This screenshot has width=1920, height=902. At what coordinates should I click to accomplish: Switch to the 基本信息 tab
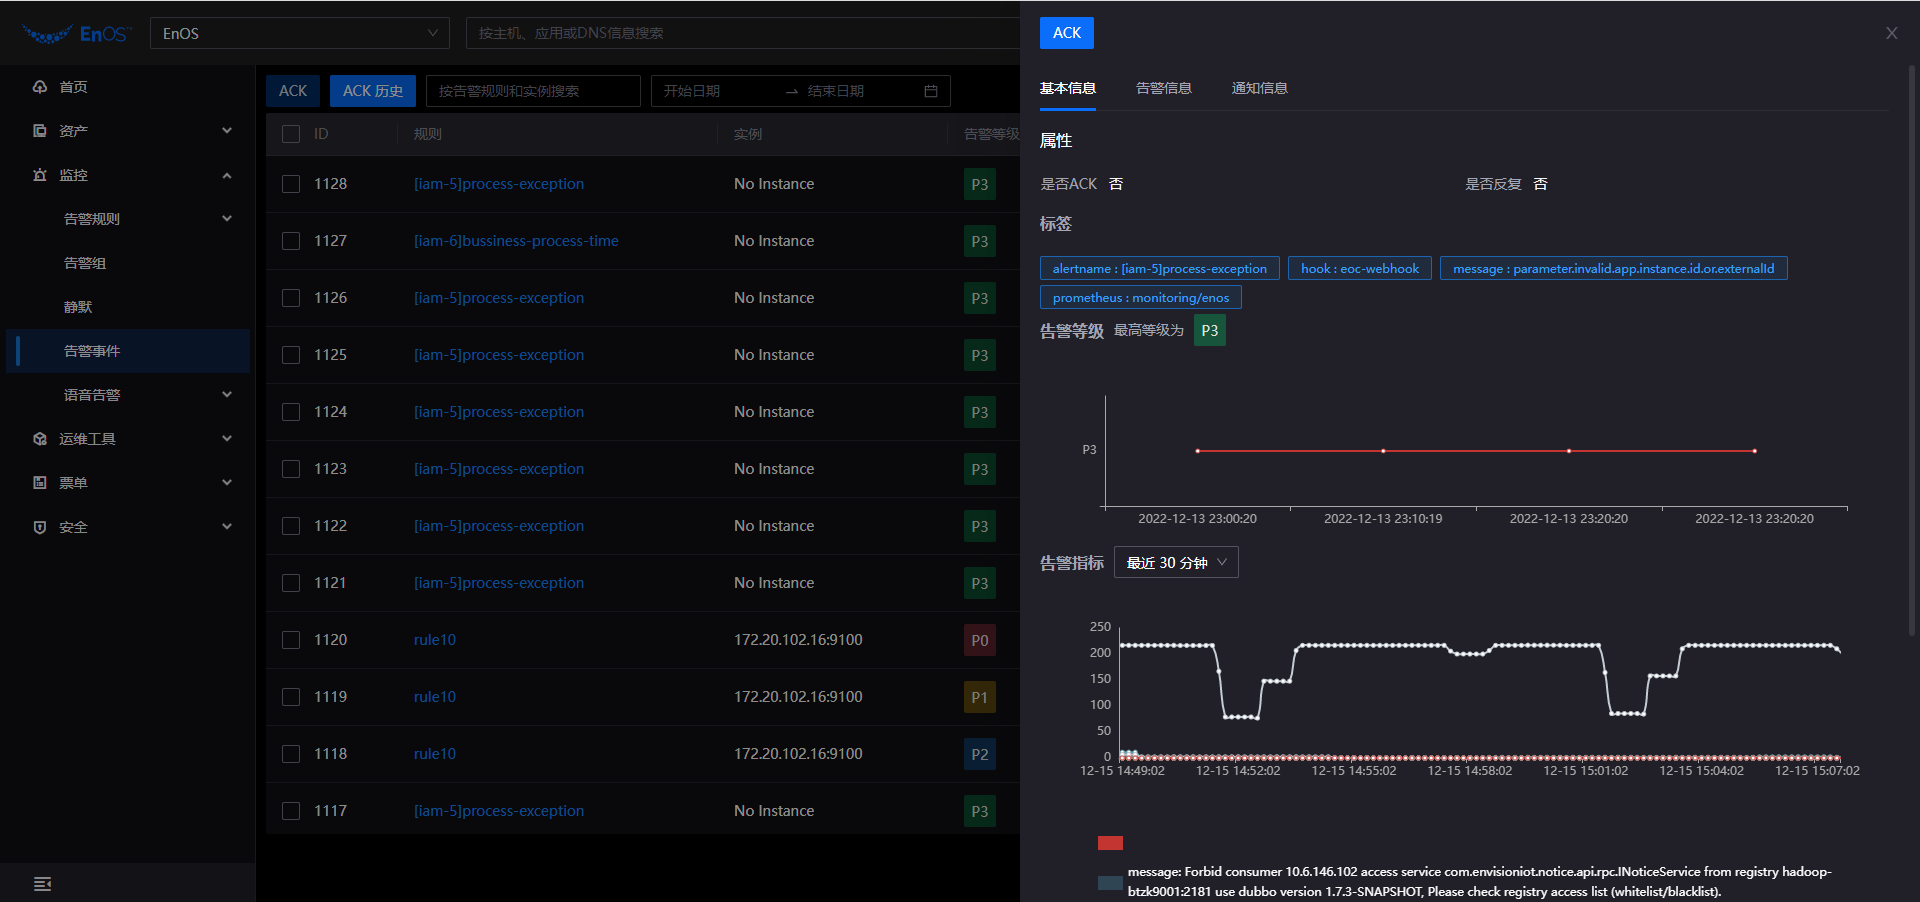(1068, 88)
